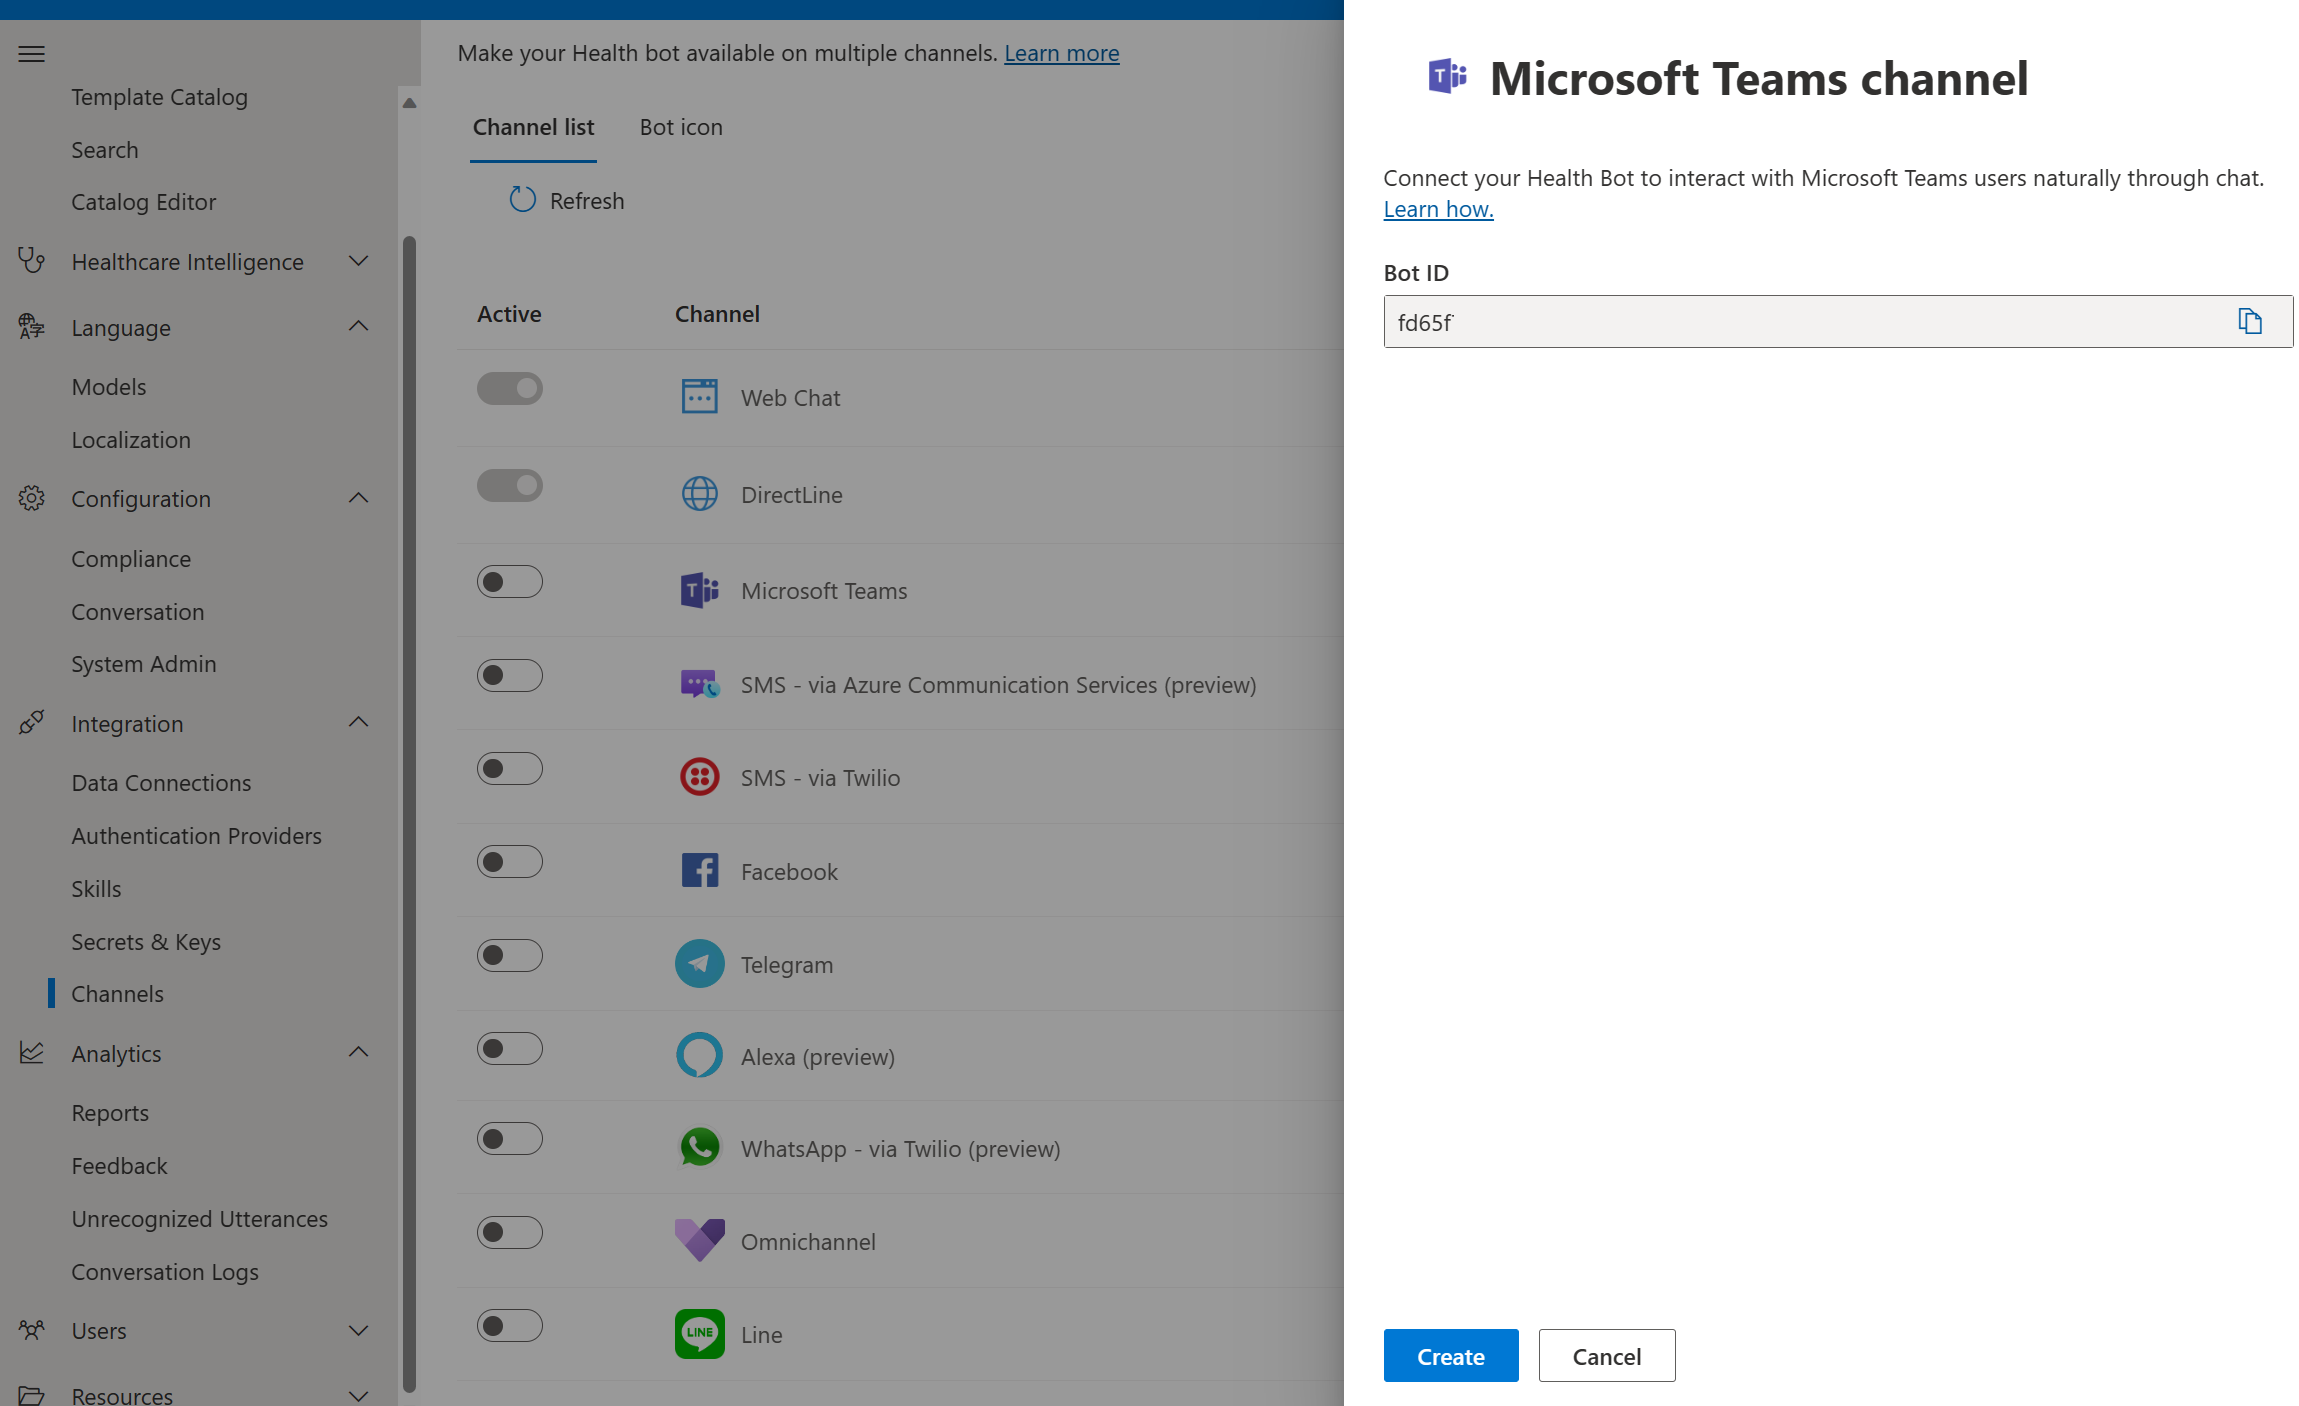
Task: Click the Alexa channel icon
Action: pyautogui.click(x=700, y=1055)
